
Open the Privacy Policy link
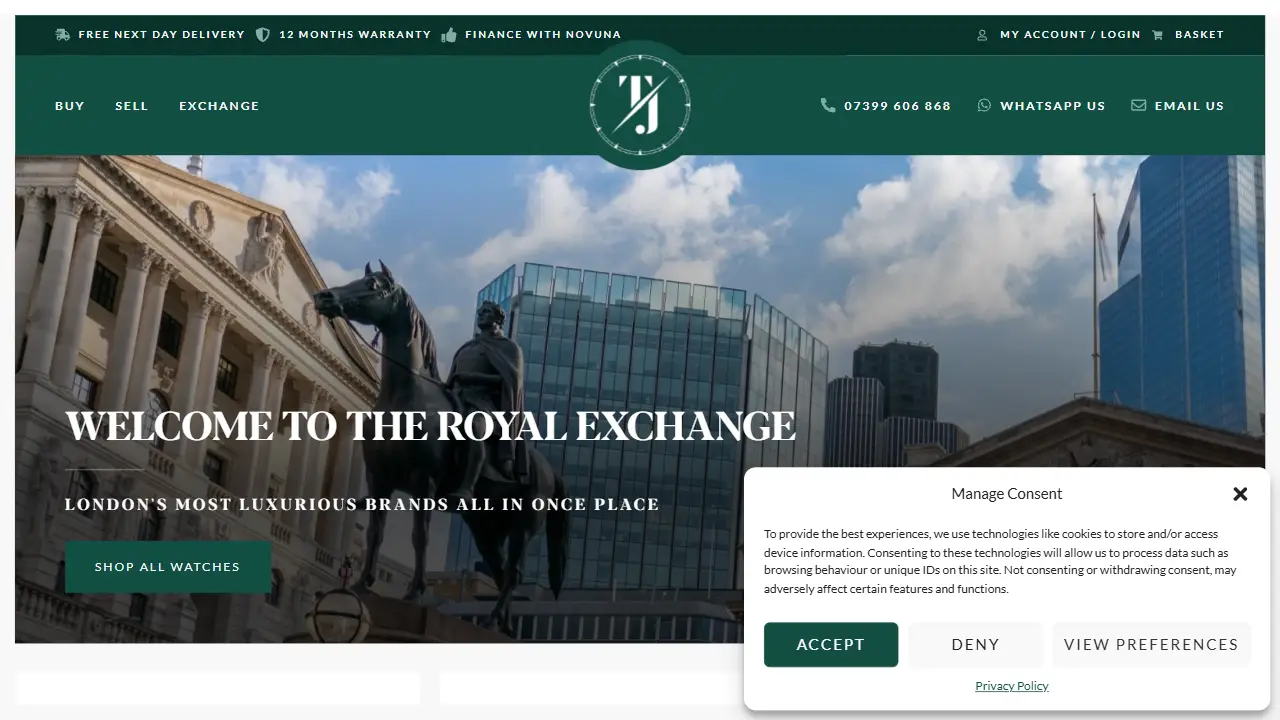pyautogui.click(x=1012, y=686)
